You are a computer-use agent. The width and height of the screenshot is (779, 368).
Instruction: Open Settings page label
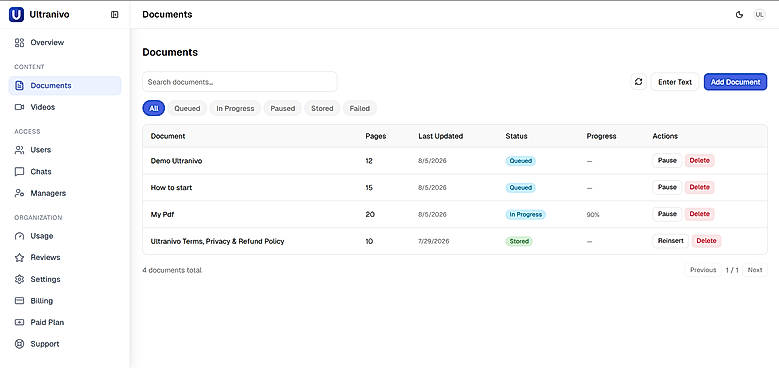[45, 279]
